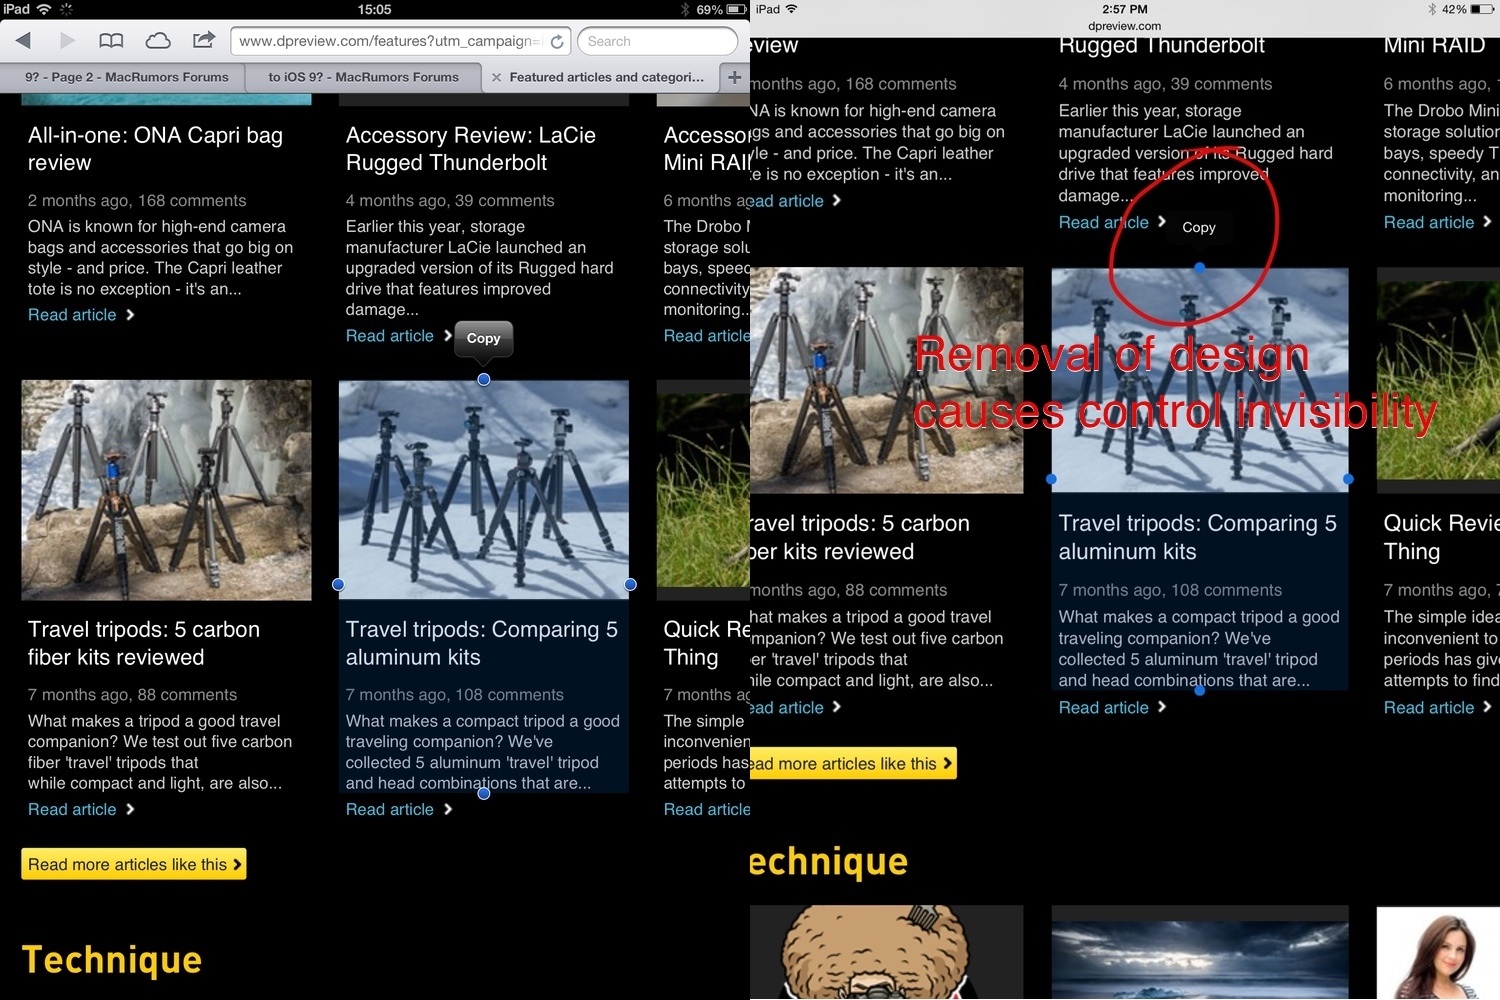Open Read article under aluminum kits, left screenshot

[398, 809]
